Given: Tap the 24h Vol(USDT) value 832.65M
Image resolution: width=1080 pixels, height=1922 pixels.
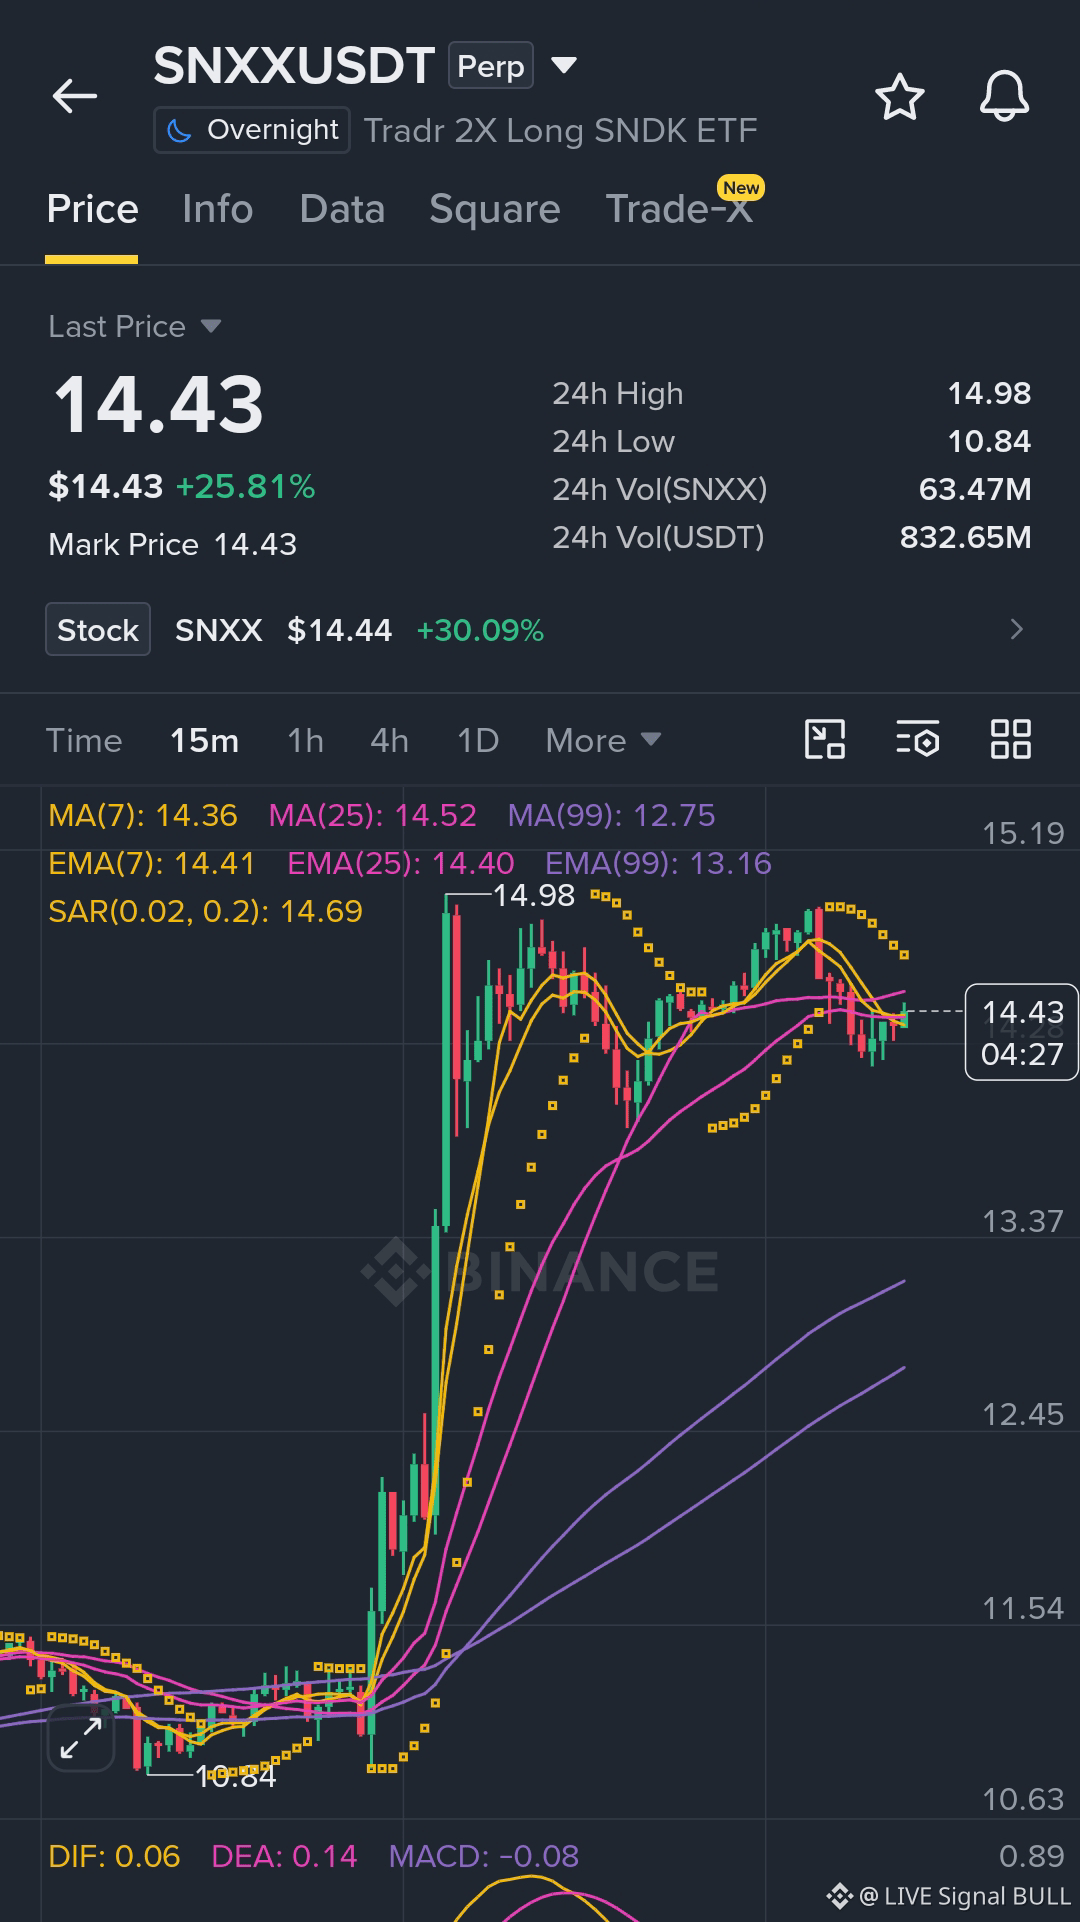Looking at the screenshot, I should [x=965, y=537].
